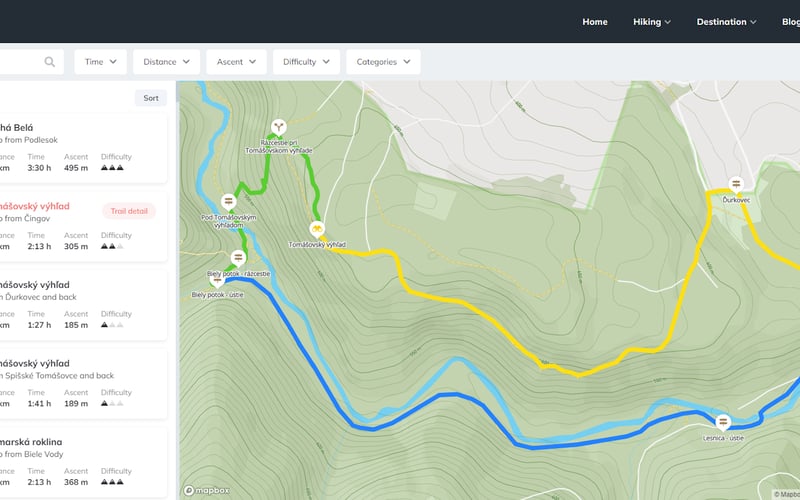Open the Trail detail button
Viewport: 800px width, 500px height.
coord(129,211)
